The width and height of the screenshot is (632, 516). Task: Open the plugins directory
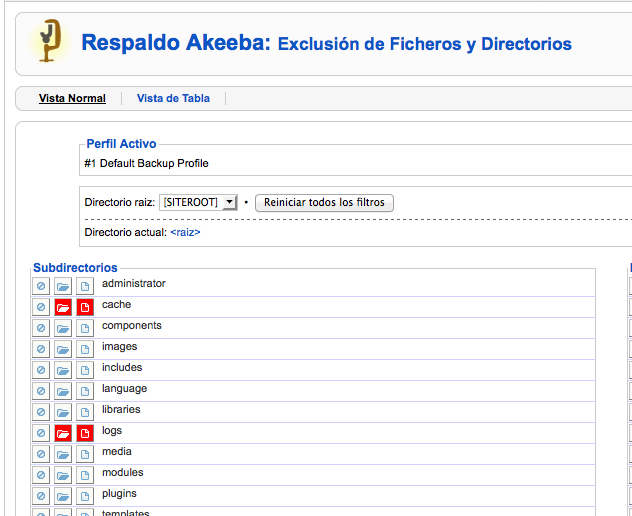(x=119, y=493)
